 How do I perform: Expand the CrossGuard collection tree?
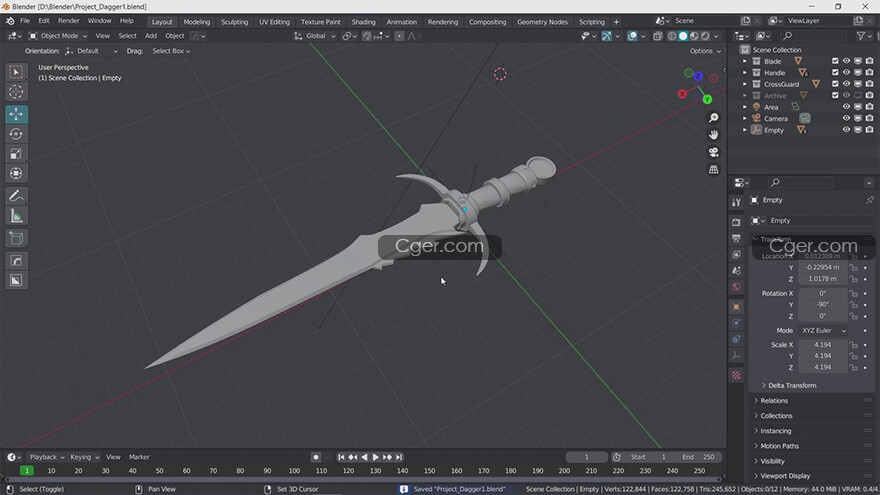[x=745, y=84]
